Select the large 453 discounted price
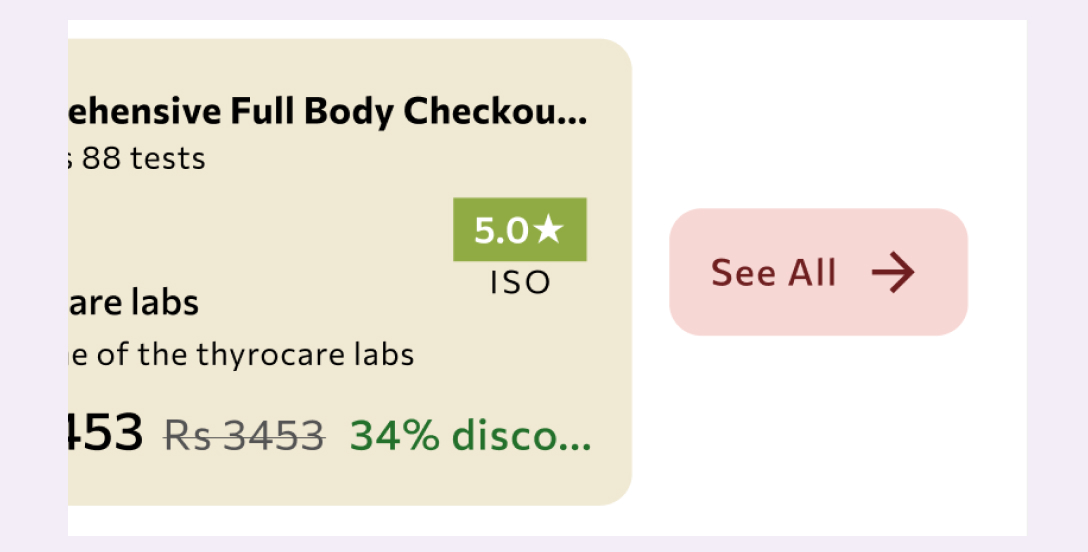This screenshot has height=552, width=1088. click(x=105, y=431)
